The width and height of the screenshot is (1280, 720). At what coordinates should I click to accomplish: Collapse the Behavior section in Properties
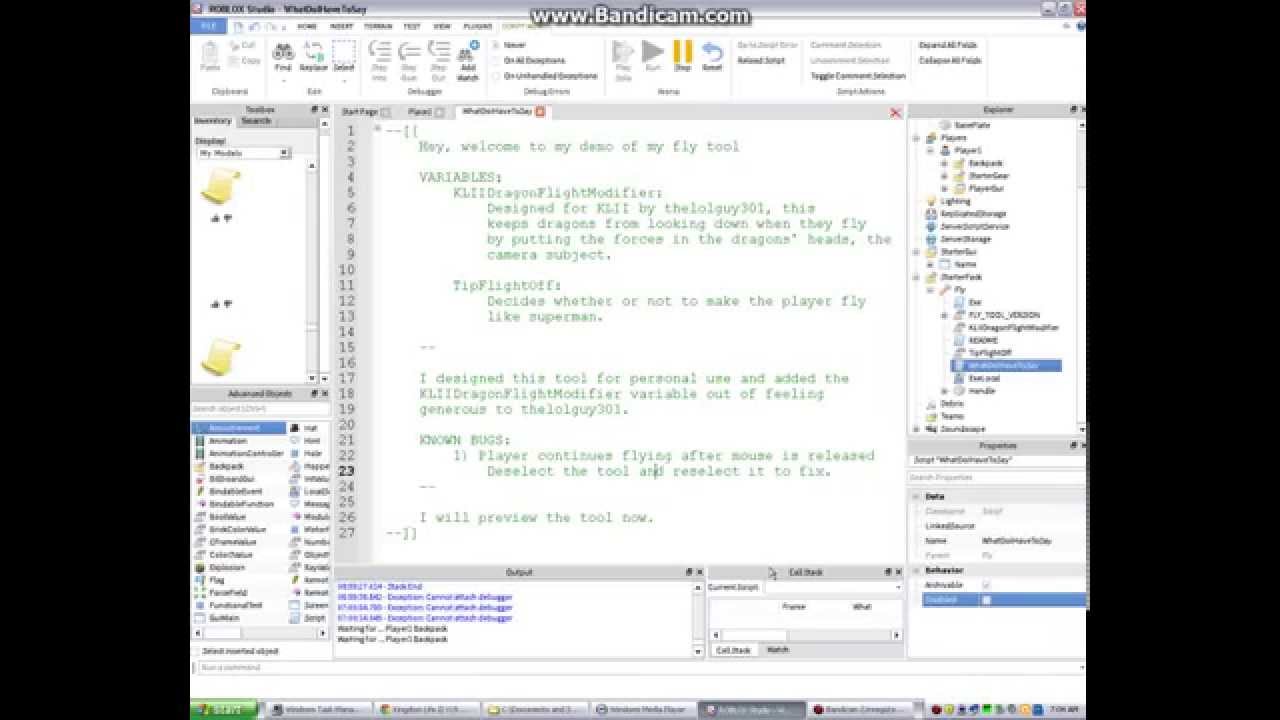tap(915, 570)
